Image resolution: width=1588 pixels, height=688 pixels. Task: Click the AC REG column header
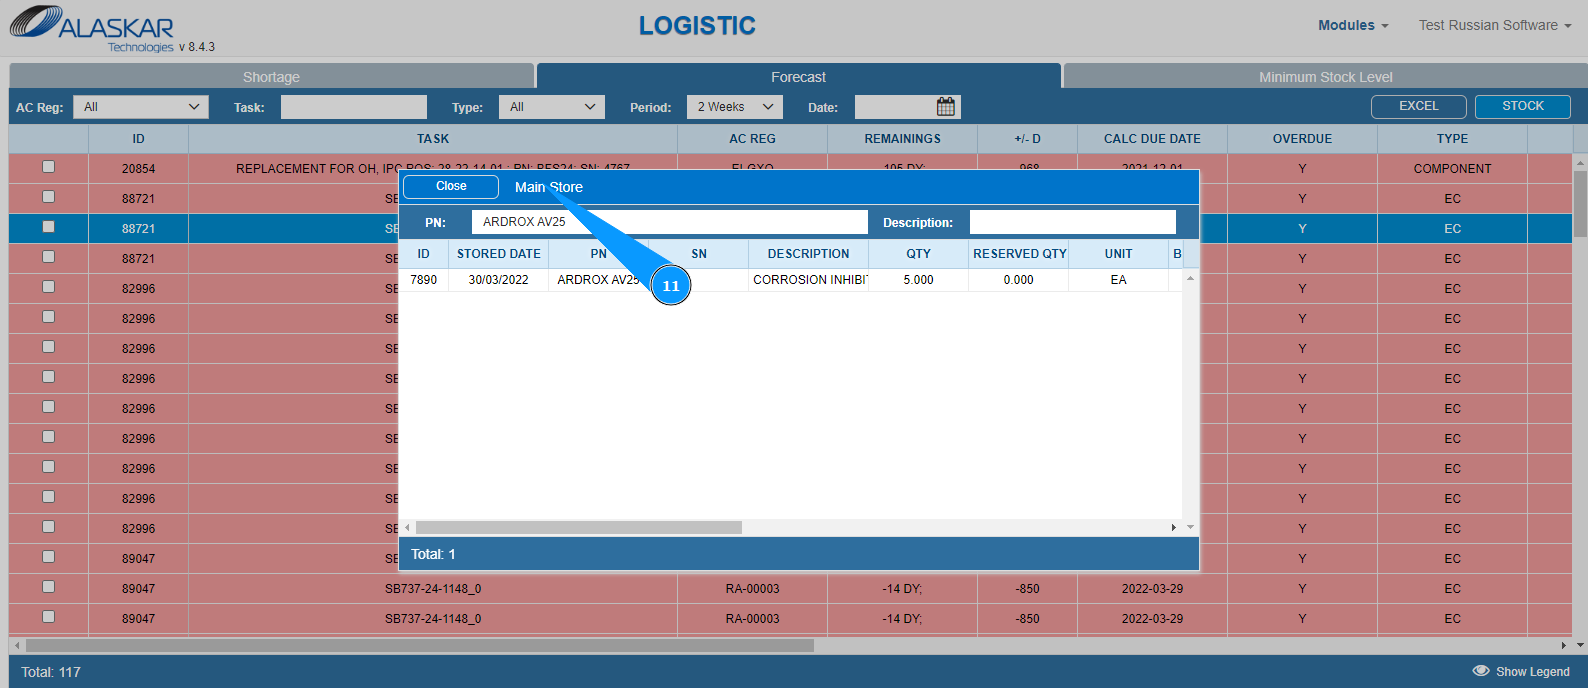(x=752, y=139)
